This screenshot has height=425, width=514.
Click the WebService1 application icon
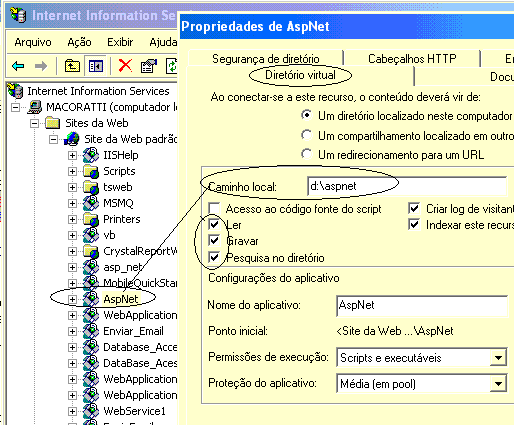(x=91, y=411)
